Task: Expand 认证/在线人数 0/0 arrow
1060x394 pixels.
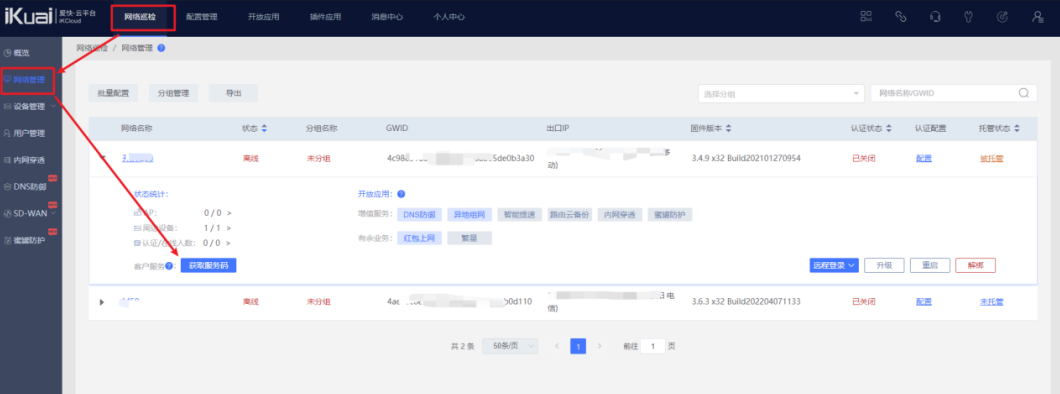Action: click(x=228, y=243)
